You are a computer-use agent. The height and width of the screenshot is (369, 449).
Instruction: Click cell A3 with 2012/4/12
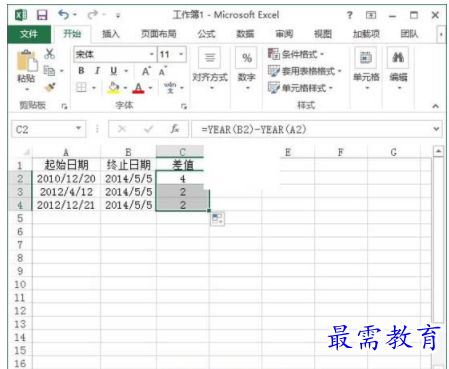pyautogui.click(x=66, y=192)
